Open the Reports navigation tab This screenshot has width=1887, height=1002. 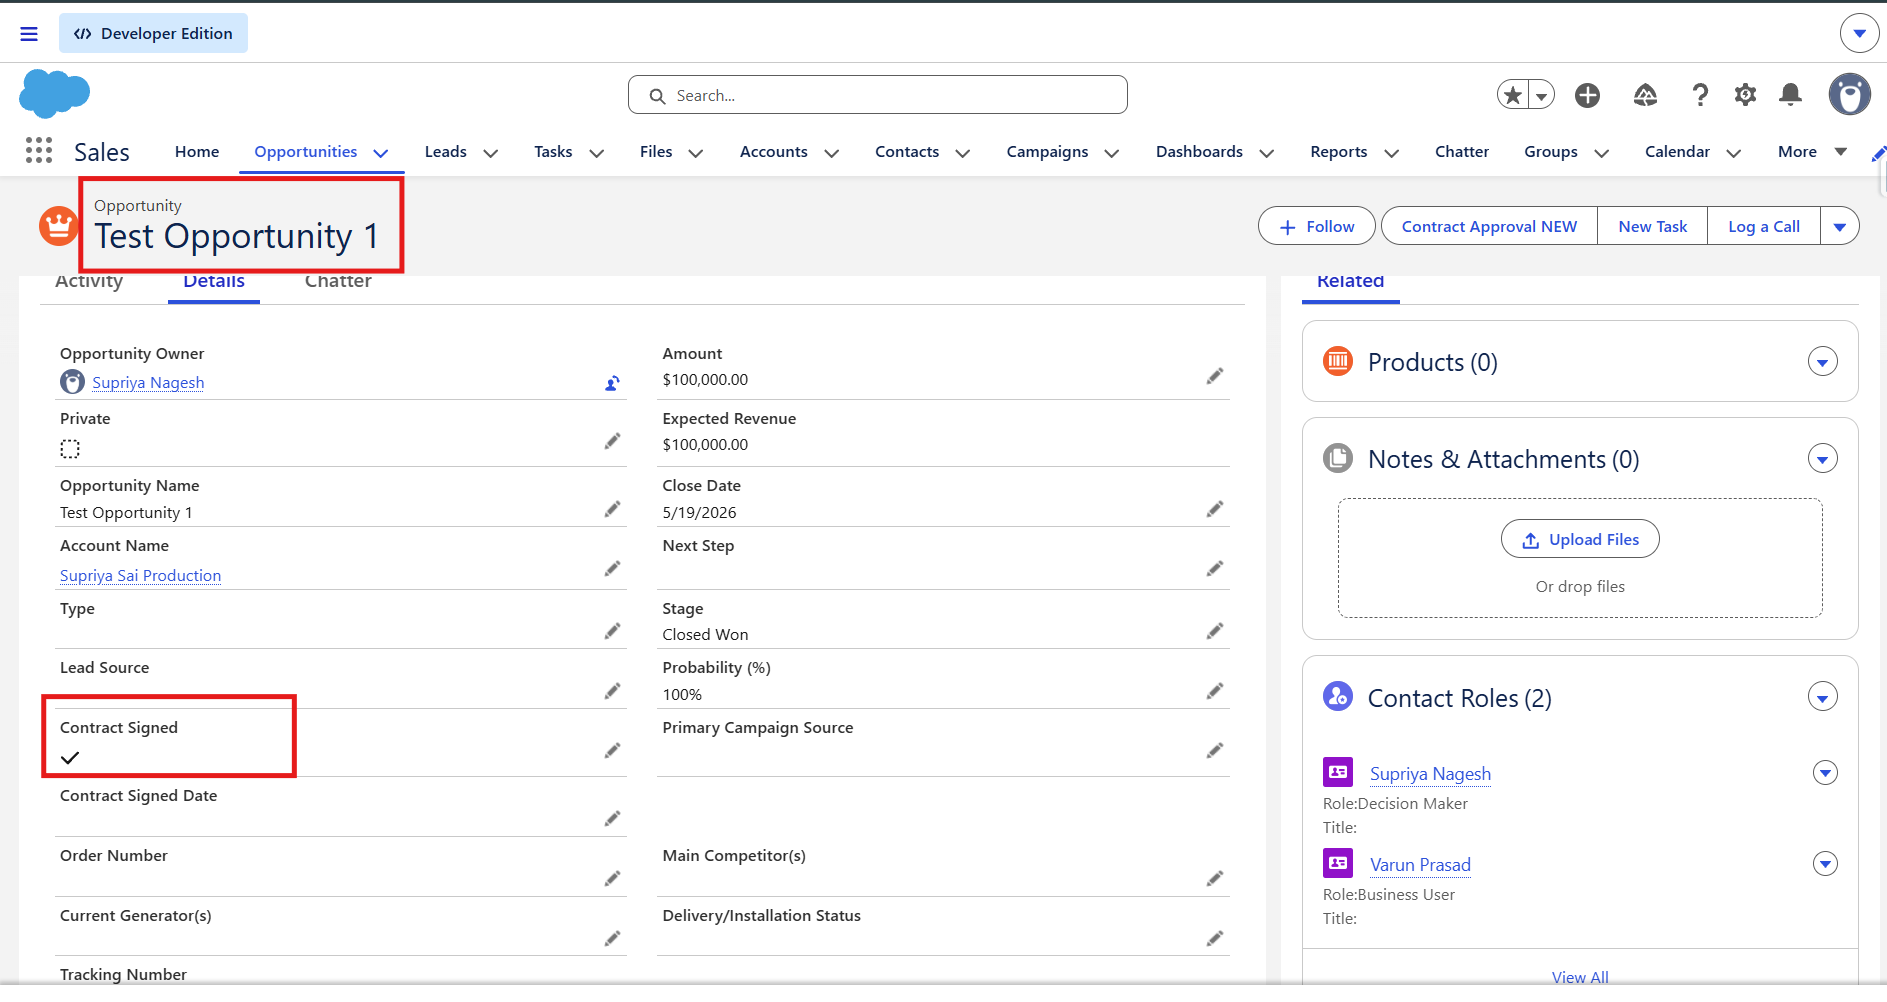pos(1338,152)
